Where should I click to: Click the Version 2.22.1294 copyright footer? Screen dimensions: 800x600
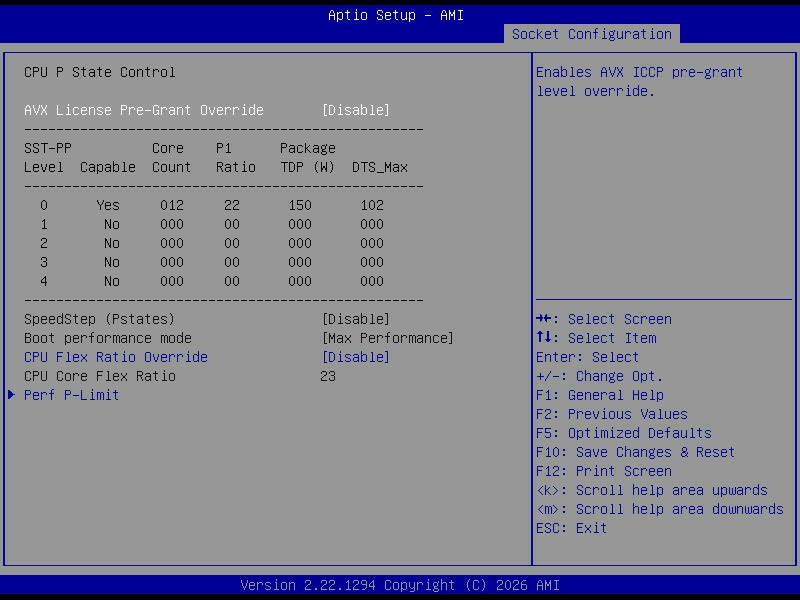point(400,585)
